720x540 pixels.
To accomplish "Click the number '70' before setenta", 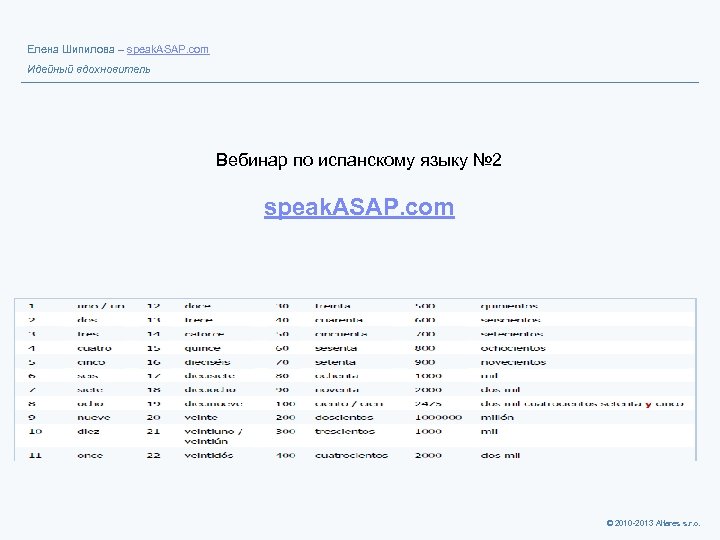I will point(282,362).
